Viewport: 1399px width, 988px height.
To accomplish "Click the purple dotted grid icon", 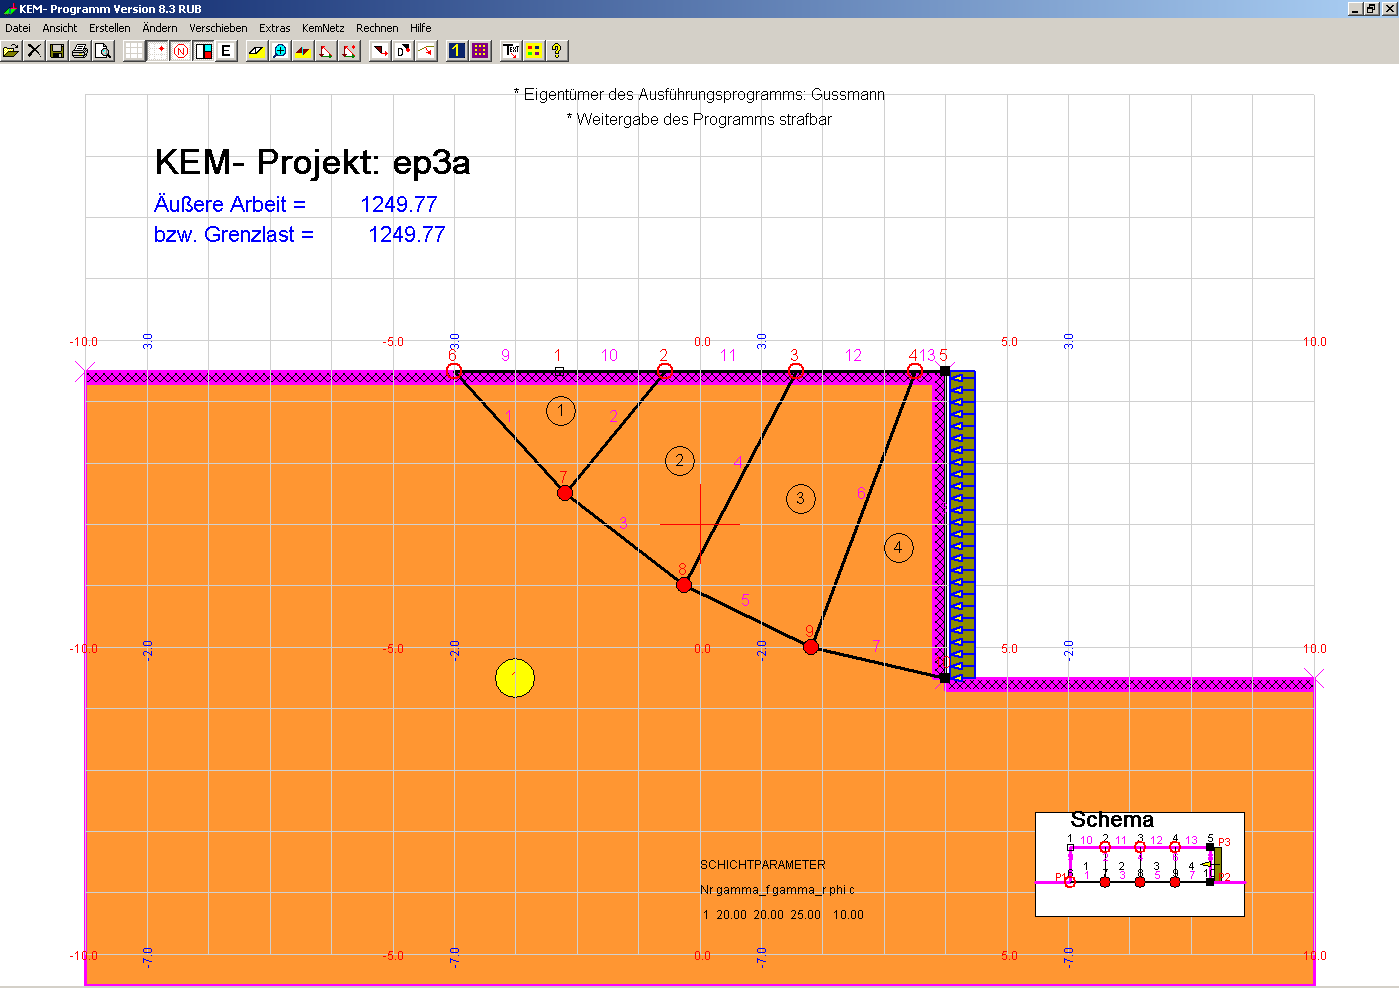I will tap(480, 50).
